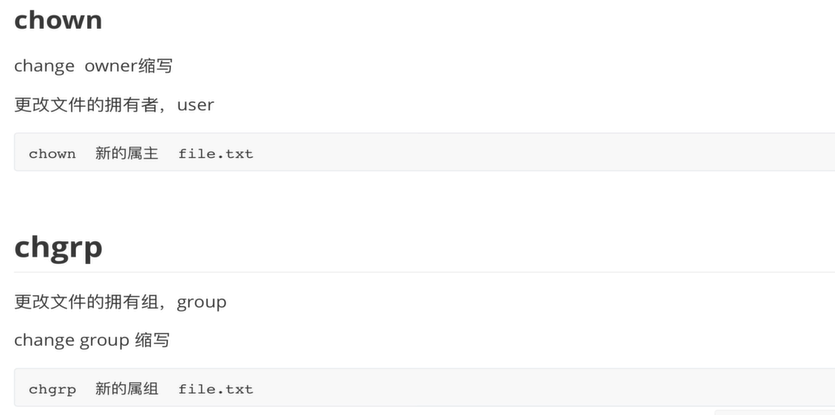The width and height of the screenshot is (835, 415).
Task: Click file.txt in the chgrp code block
Action: [x=216, y=389]
